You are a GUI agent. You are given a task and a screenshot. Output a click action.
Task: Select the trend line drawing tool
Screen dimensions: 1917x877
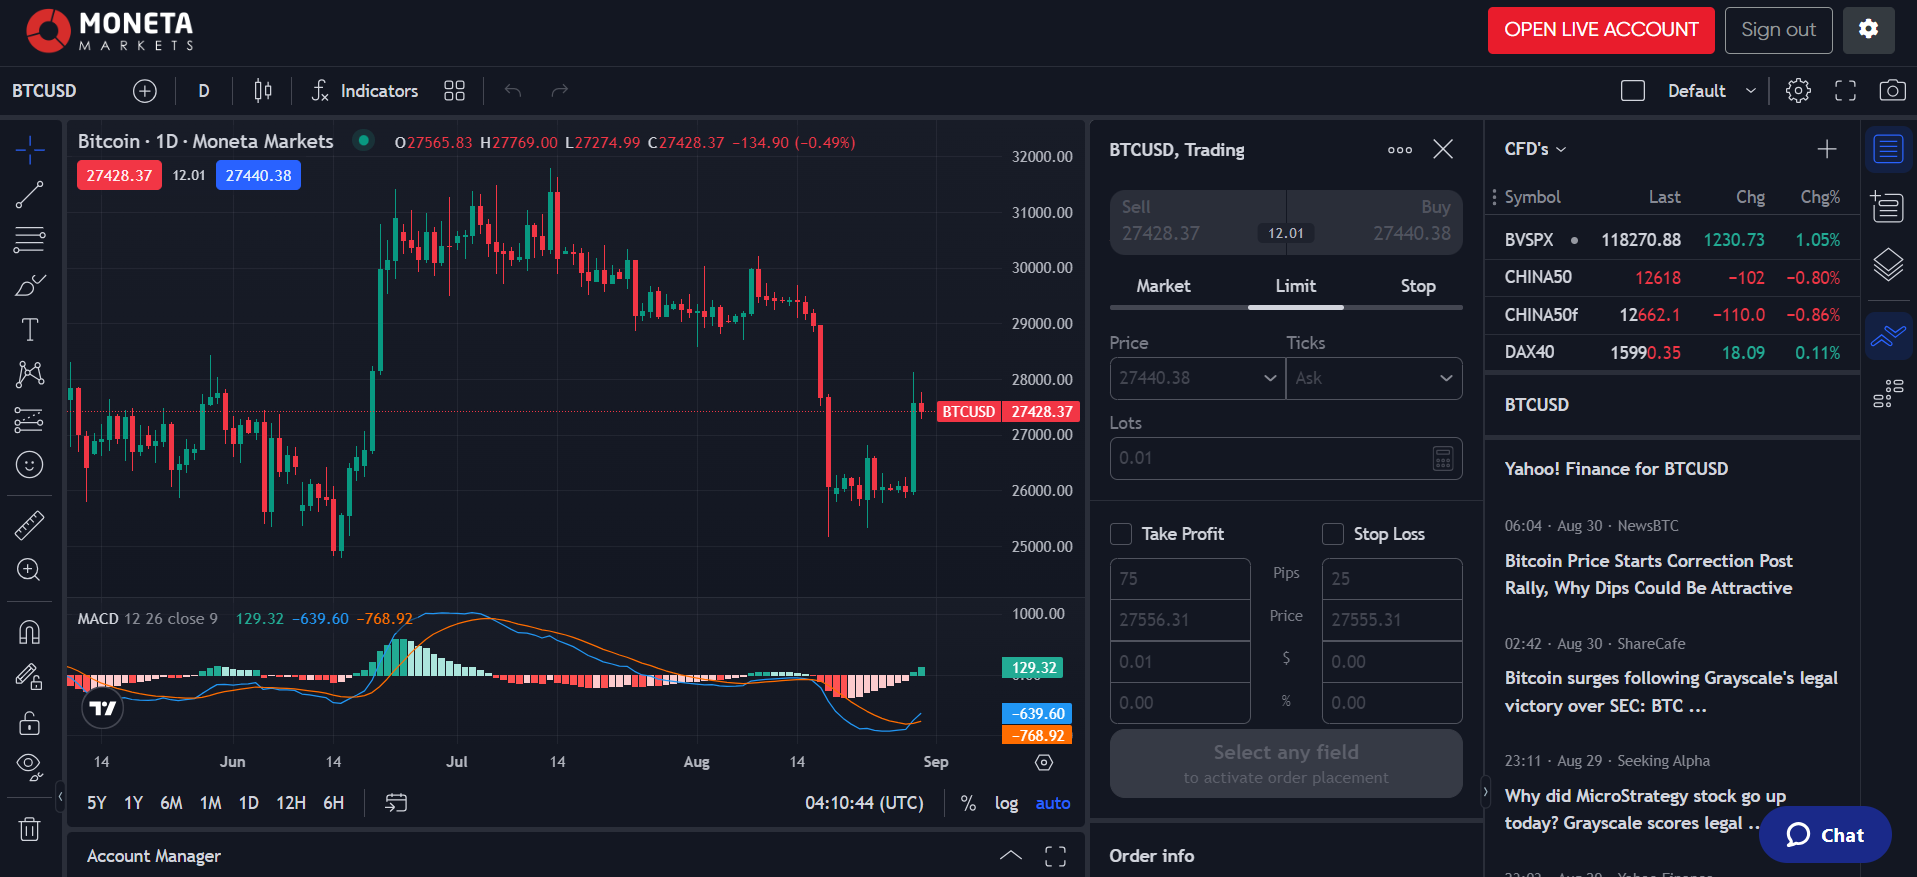30,195
